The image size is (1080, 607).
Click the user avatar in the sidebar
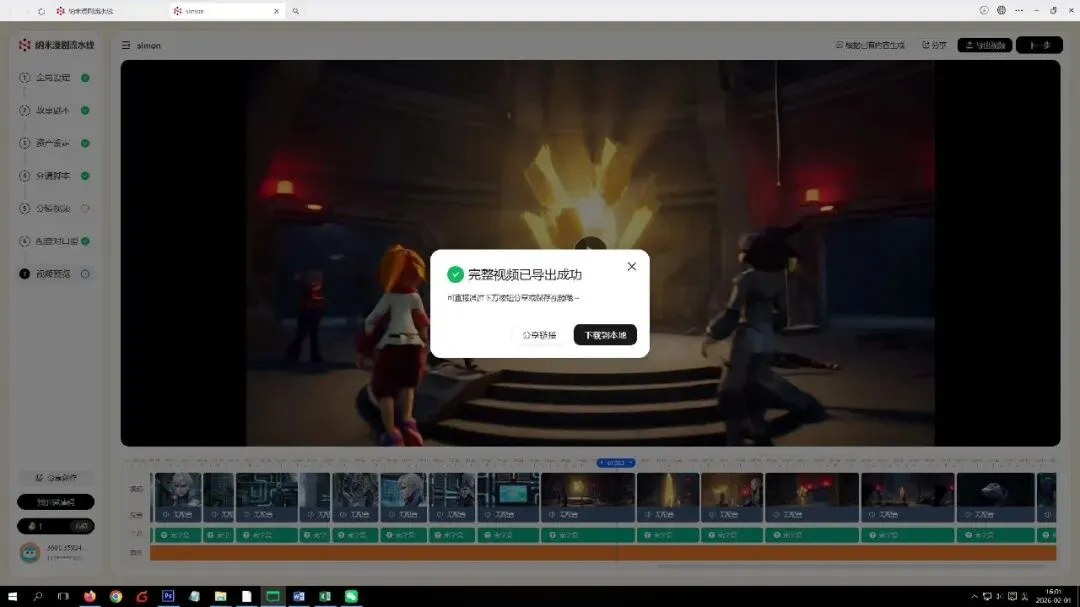coord(30,553)
